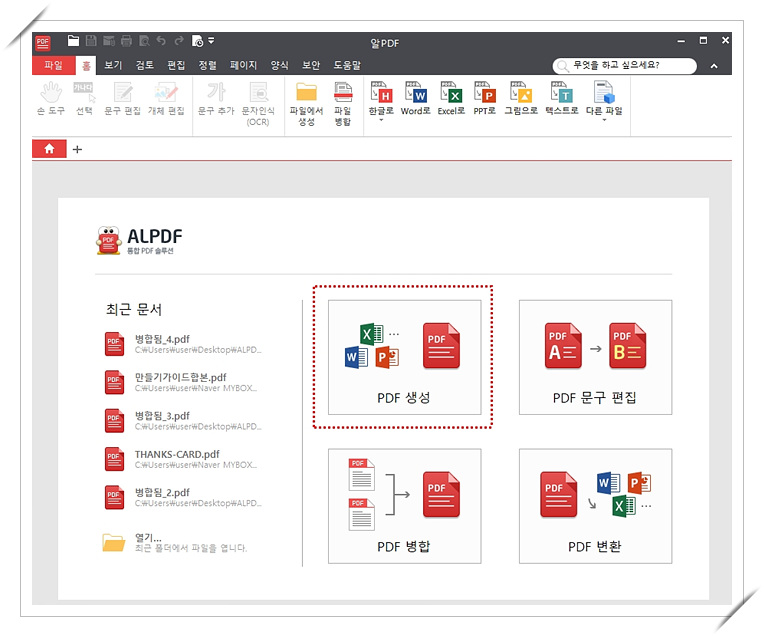
Task: Convert to 텍스트로 text icon
Action: 562,99
